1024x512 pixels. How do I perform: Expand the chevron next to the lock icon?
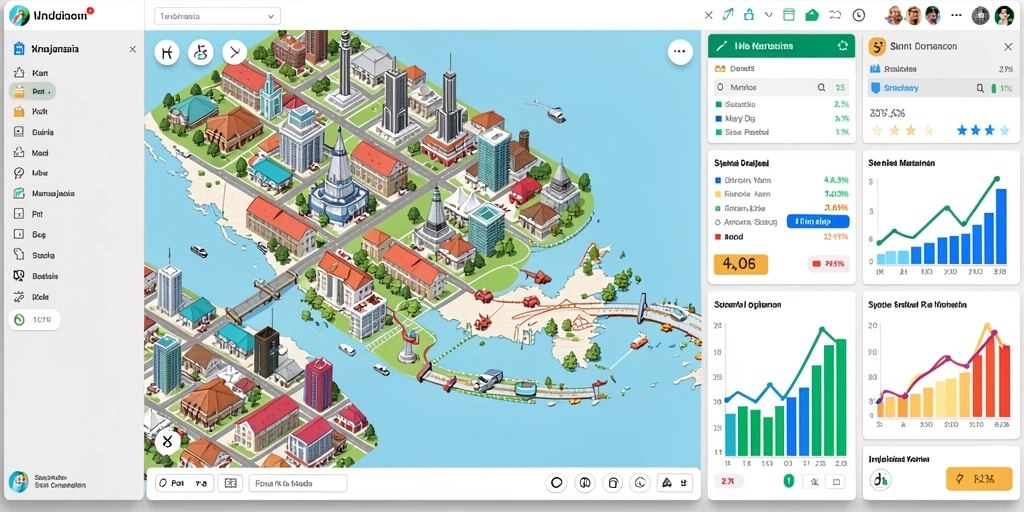pos(769,14)
